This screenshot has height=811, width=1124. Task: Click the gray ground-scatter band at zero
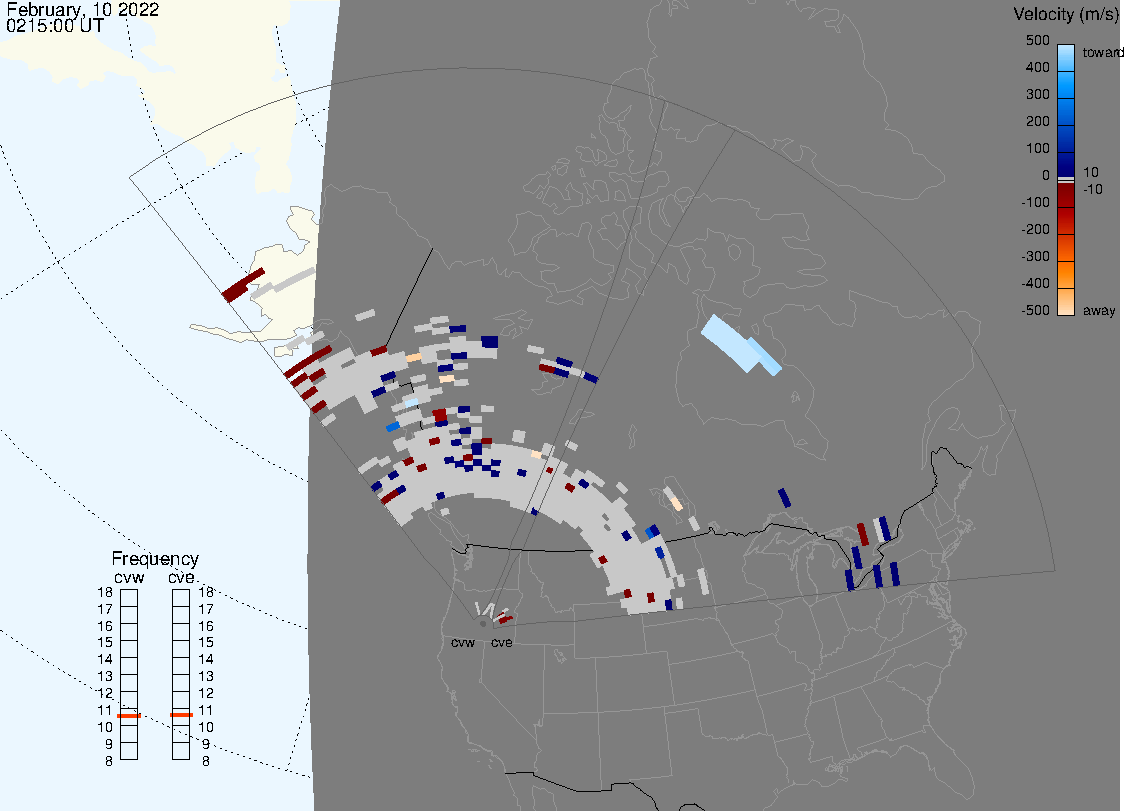point(1066,179)
